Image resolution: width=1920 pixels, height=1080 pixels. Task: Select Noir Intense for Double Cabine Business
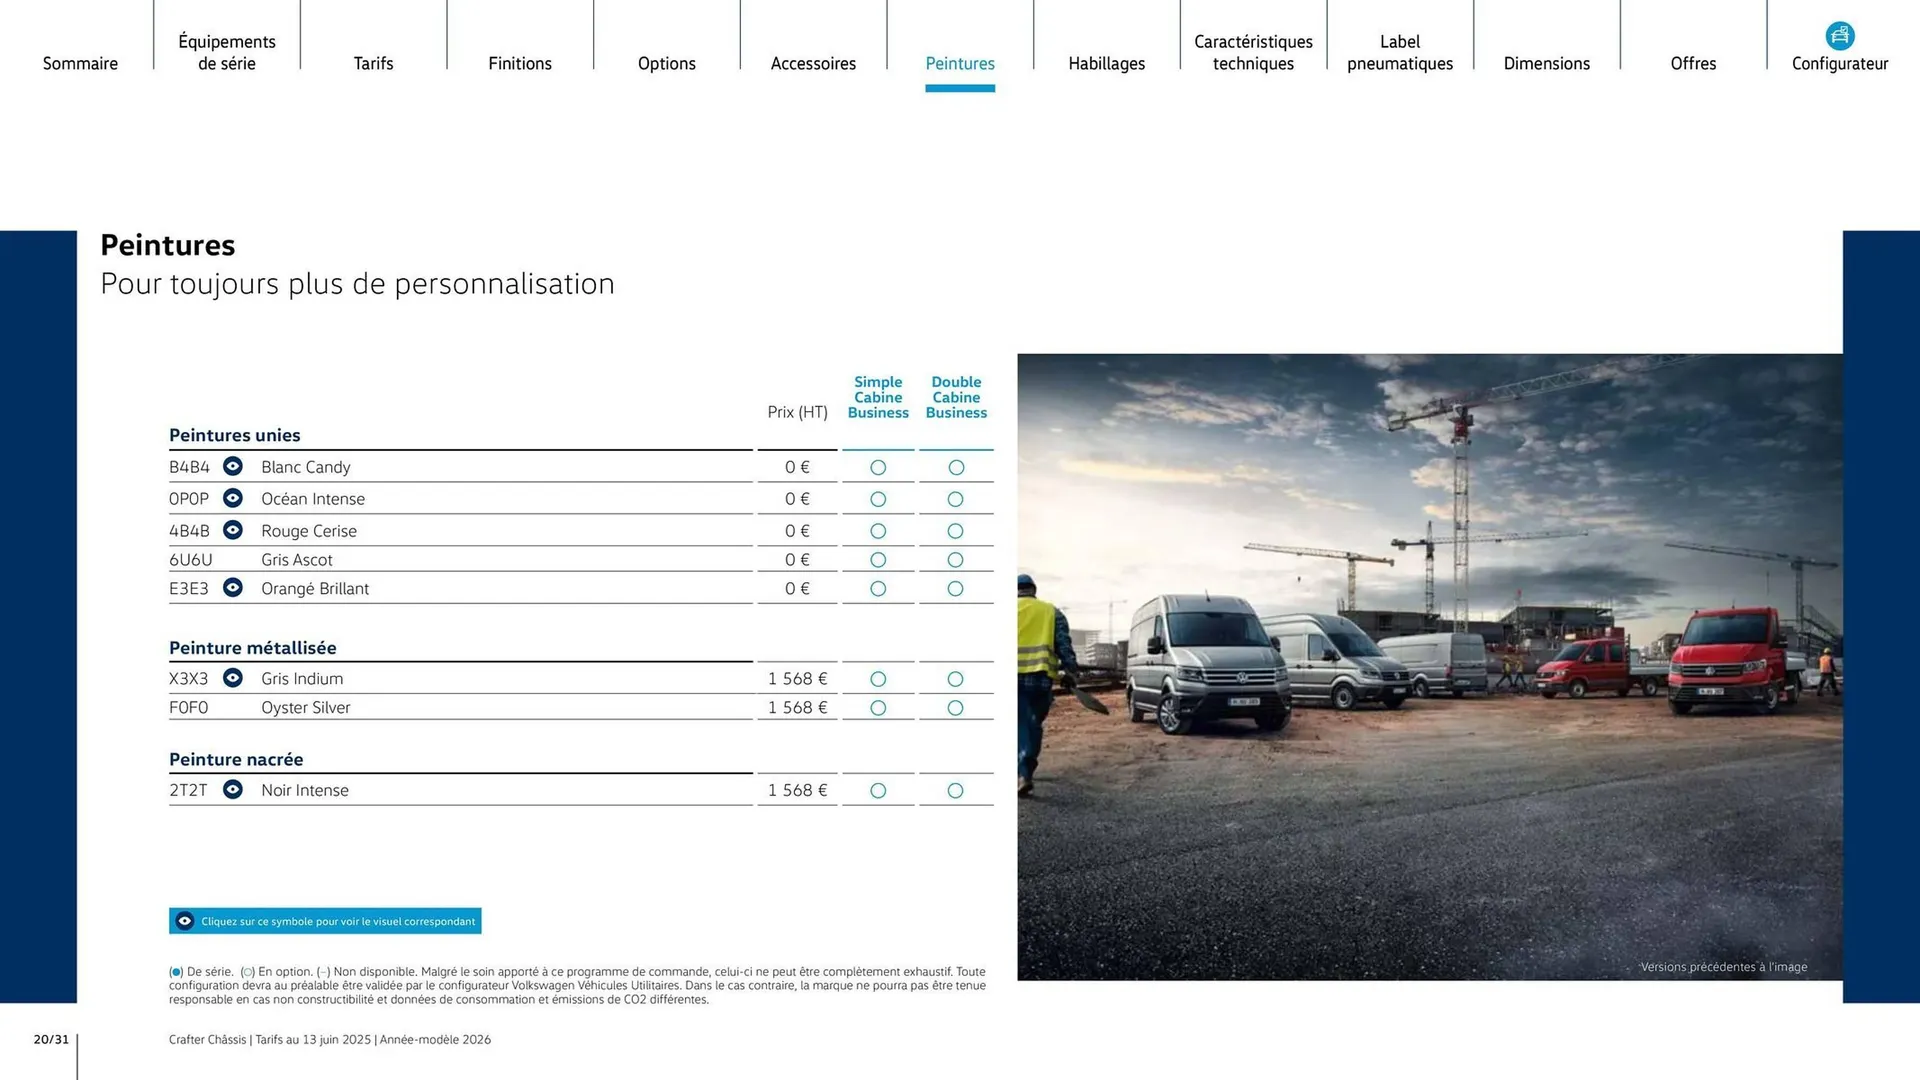coord(955,790)
